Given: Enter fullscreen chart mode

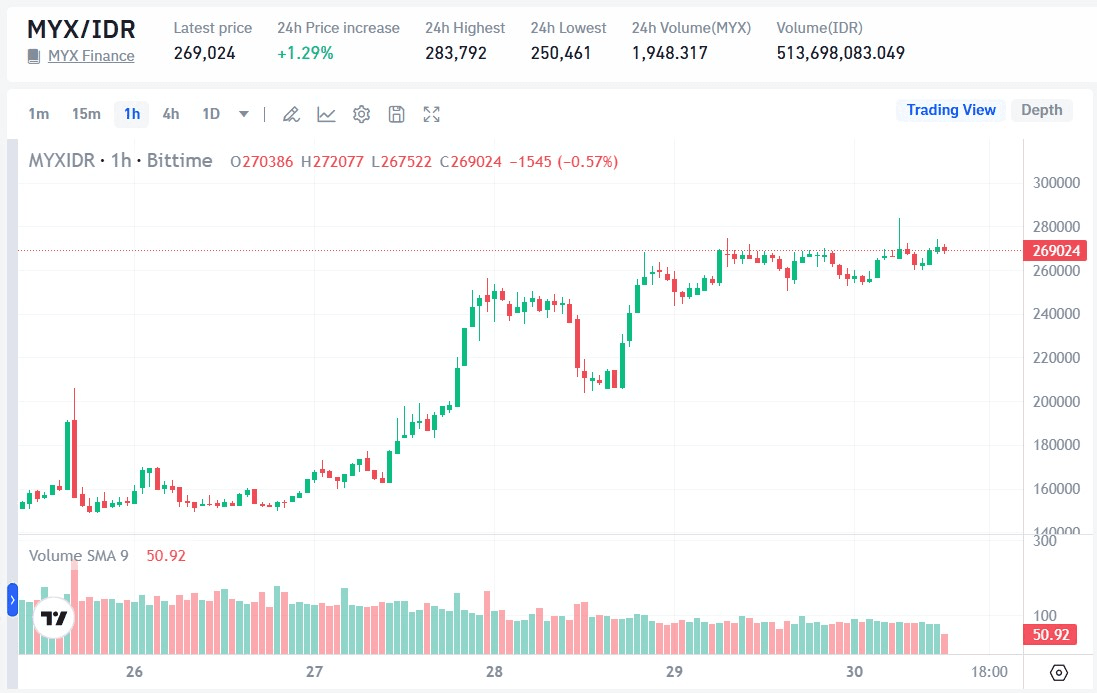Looking at the screenshot, I should coord(431,114).
